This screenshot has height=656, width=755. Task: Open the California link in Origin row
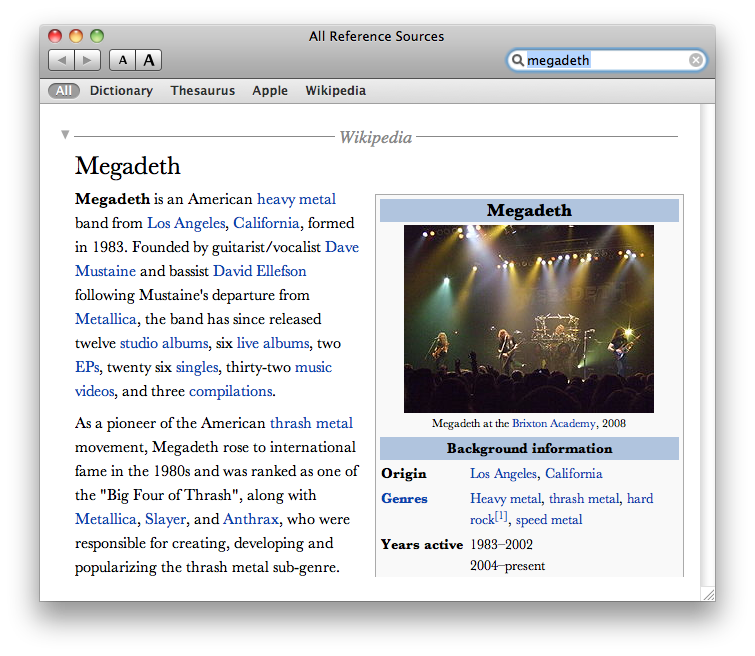click(x=573, y=473)
